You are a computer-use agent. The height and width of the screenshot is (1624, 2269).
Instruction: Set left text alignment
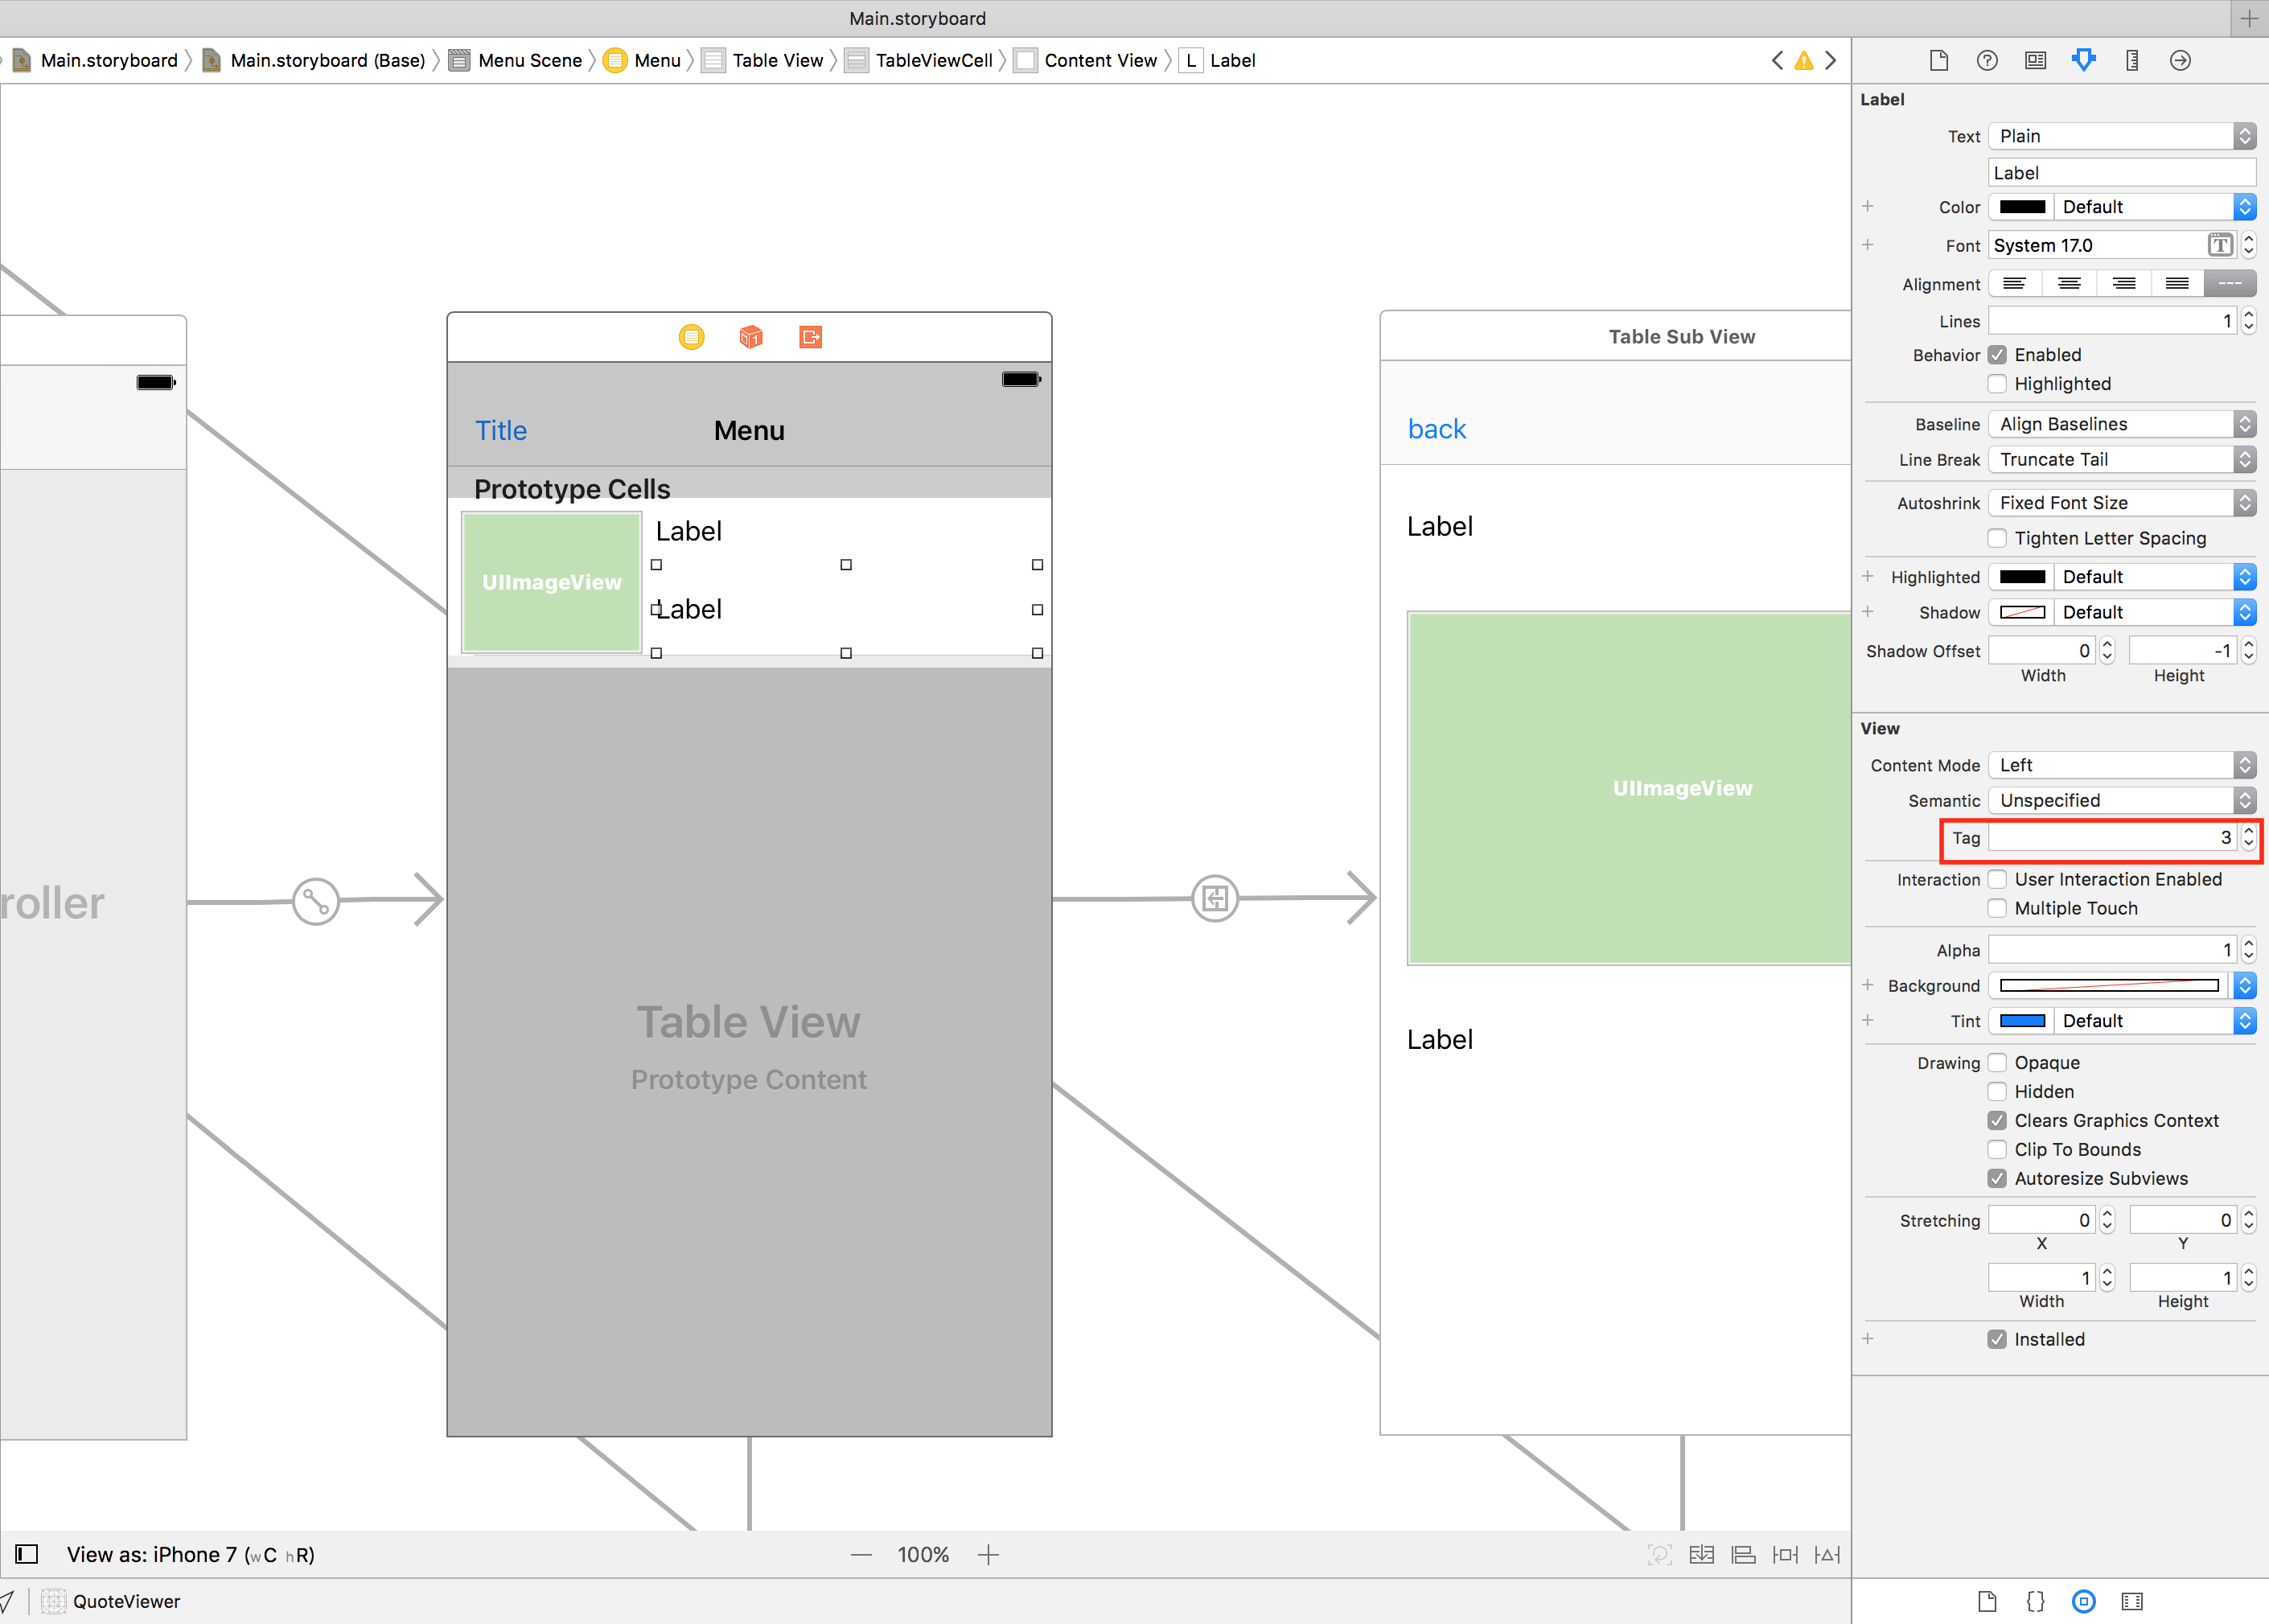pyautogui.click(x=2014, y=284)
